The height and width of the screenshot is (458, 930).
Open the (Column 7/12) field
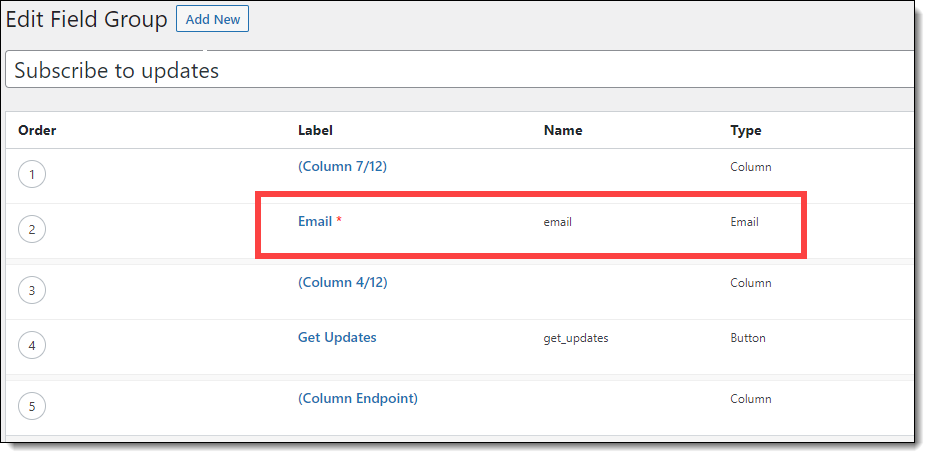[342, 167]
